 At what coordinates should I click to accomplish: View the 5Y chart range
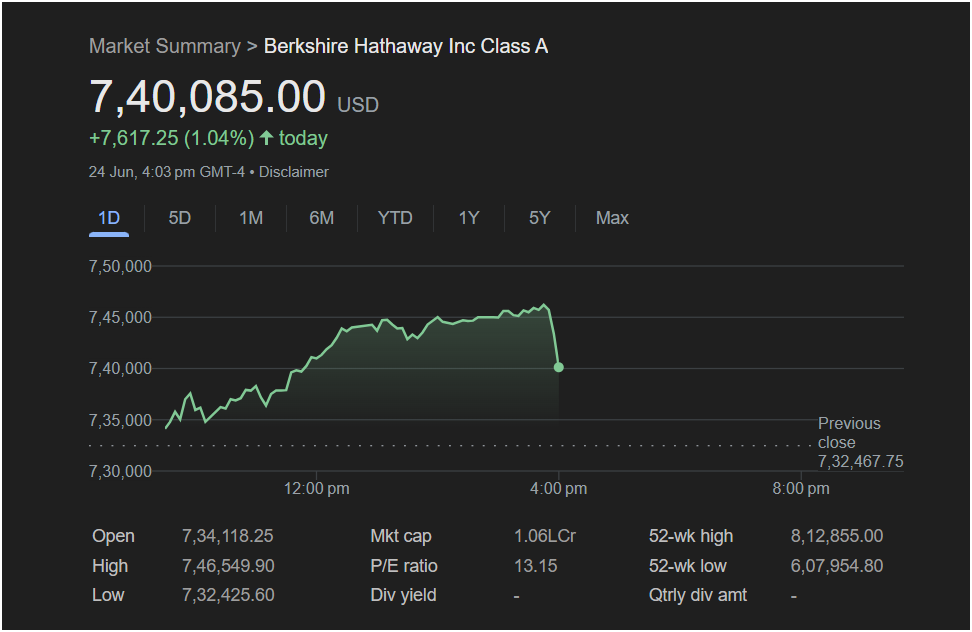[x=539, y=218]
